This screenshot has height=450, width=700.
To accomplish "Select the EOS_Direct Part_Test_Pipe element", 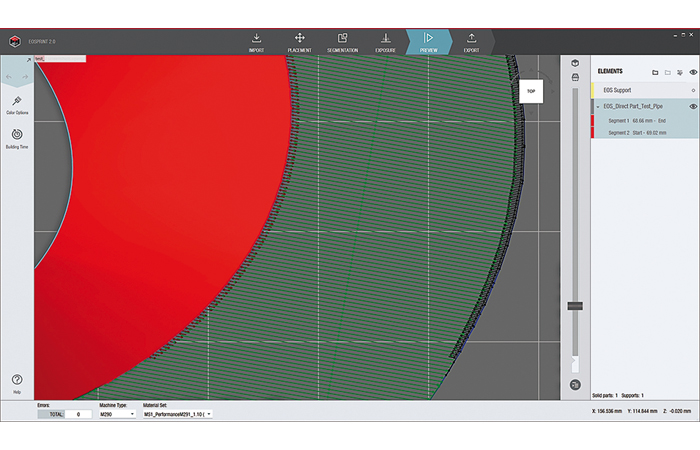I will [645, 106].
